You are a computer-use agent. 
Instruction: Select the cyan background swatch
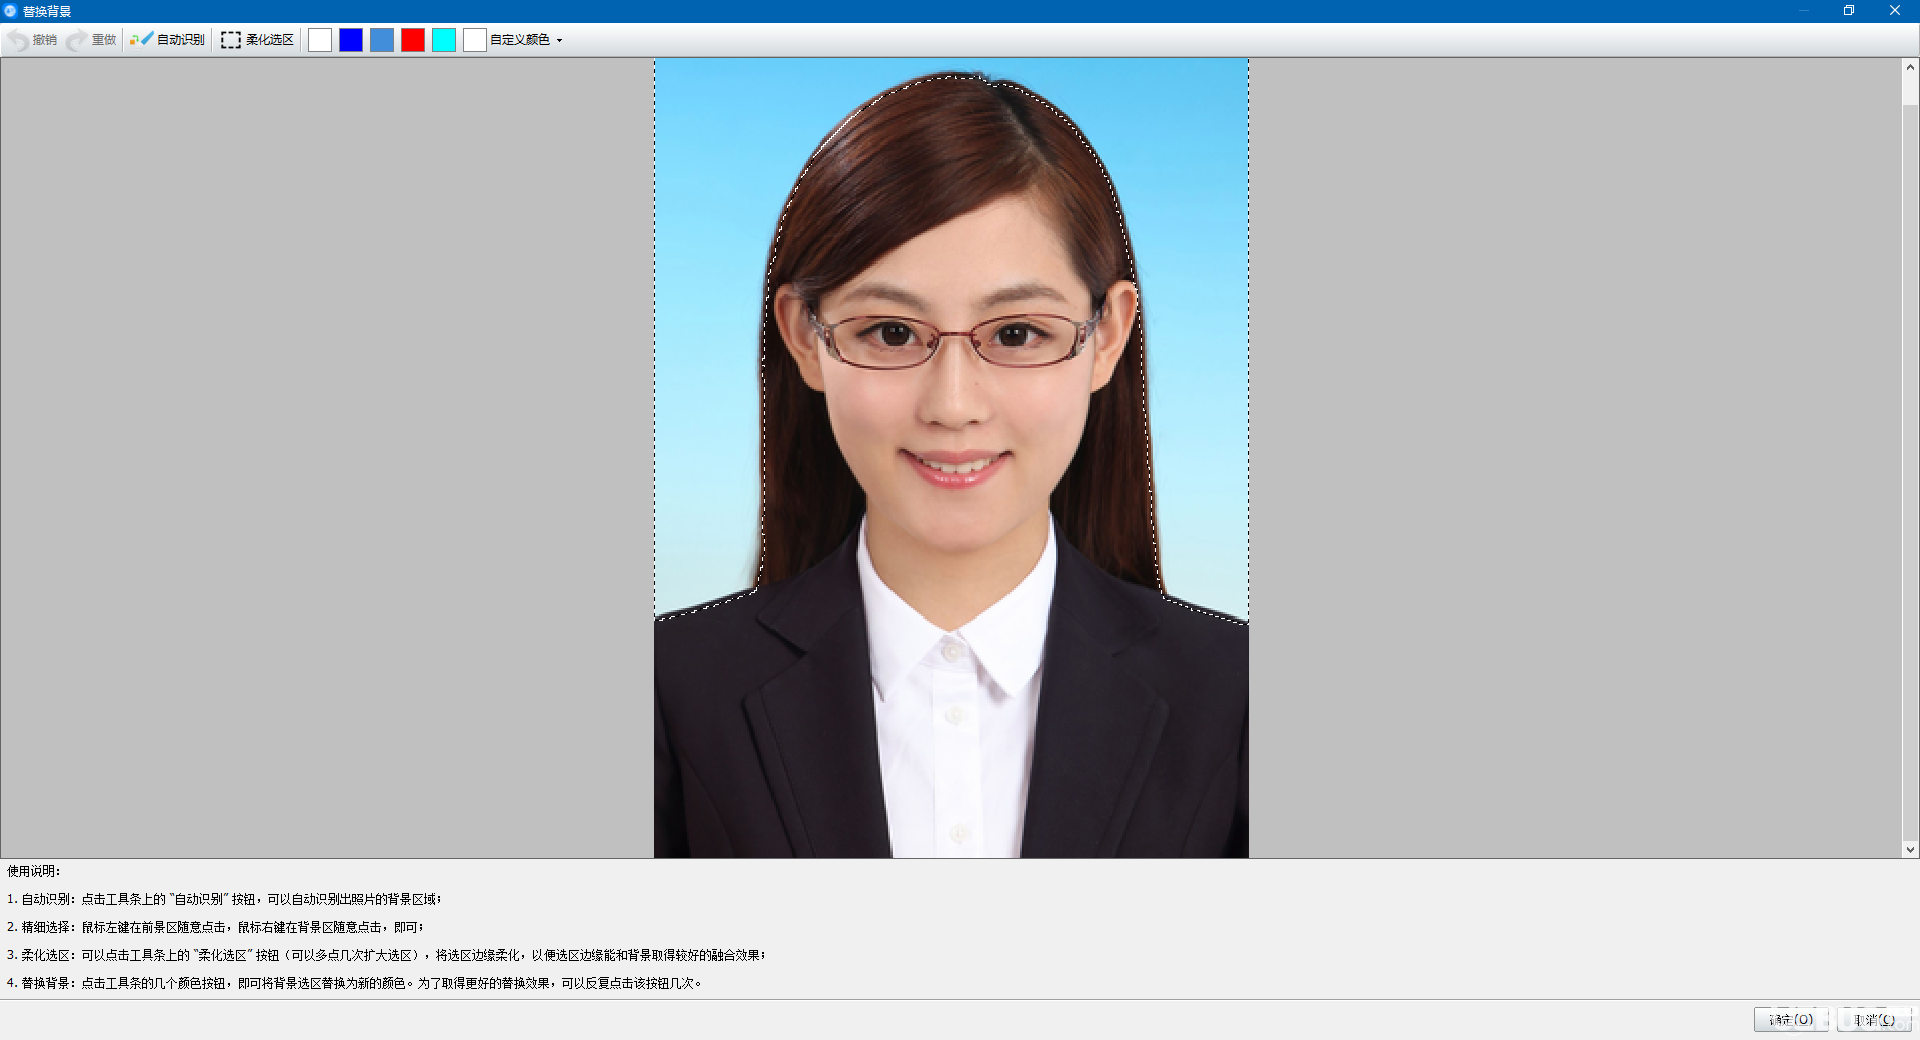coord(444,40)
